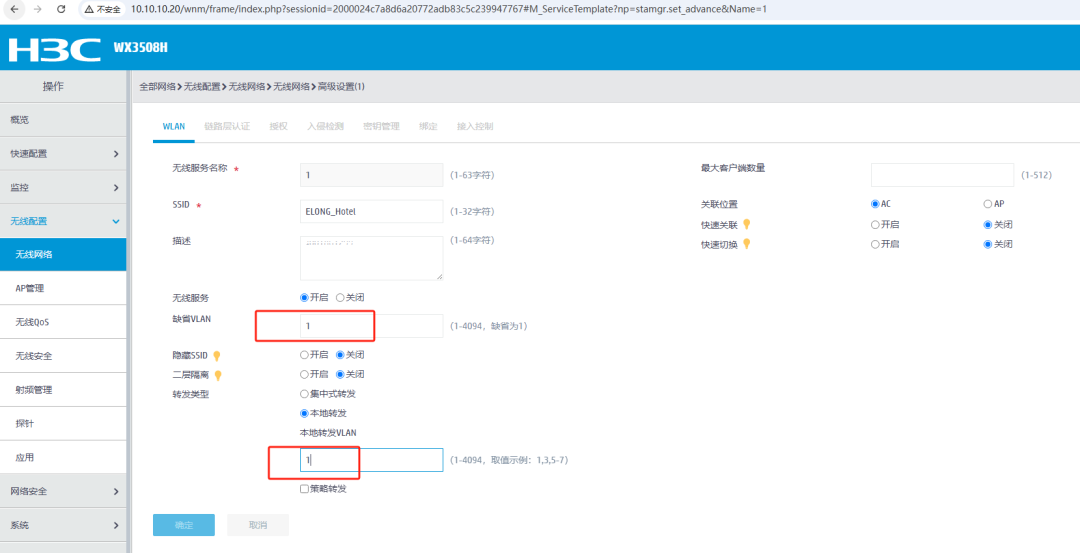
Task: Switch to the 密钥管理 tab
Action: click(x=381, y=127)
